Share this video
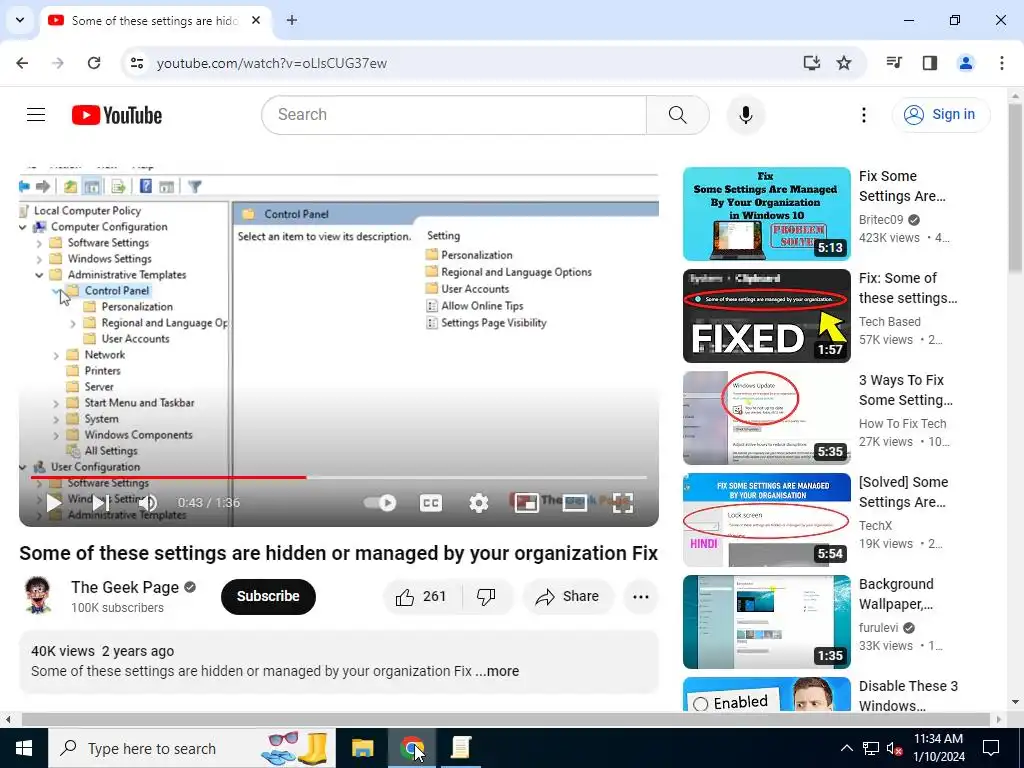The width and height of the screenshot is (1024, 768). coord(567,597)
